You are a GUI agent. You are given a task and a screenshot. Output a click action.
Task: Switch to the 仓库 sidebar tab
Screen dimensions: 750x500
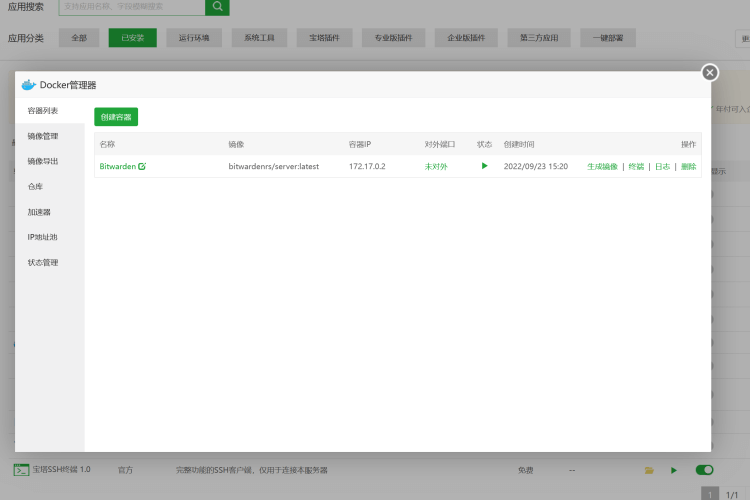pyautogui.click(x=35, y=187)
